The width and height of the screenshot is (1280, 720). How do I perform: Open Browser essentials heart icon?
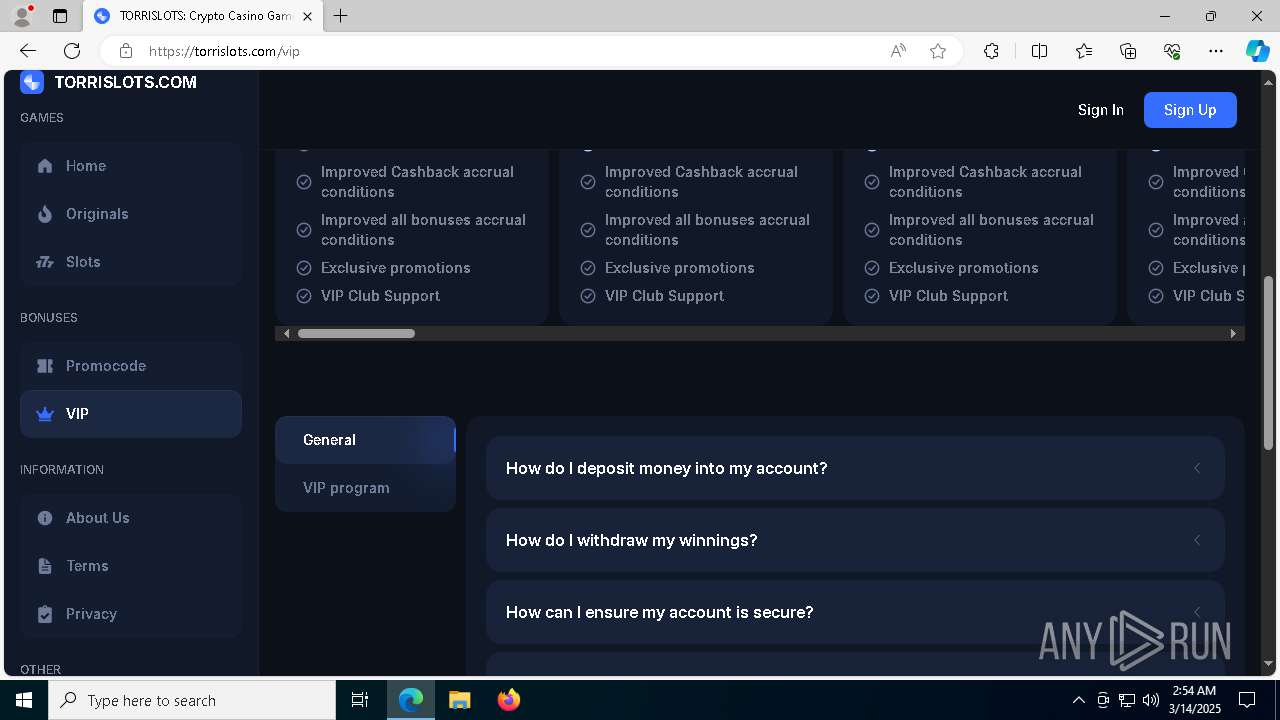coord(1172,51)
